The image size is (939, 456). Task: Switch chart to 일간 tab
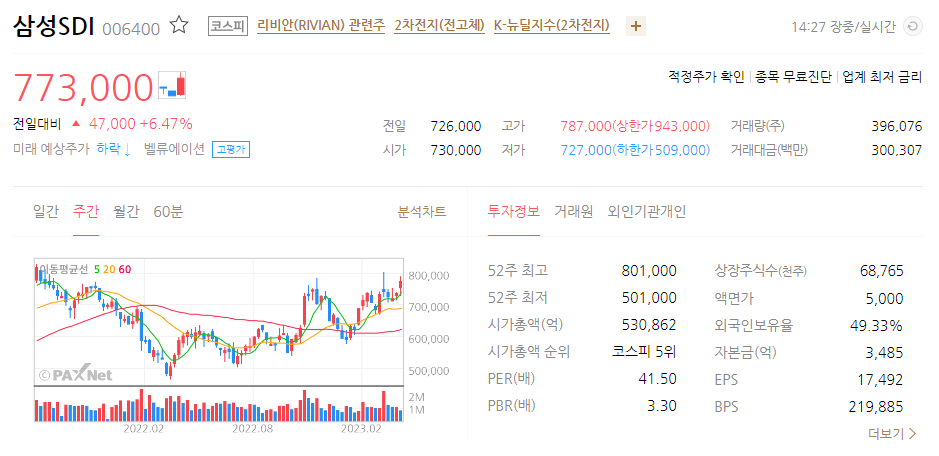pos(46,212)
